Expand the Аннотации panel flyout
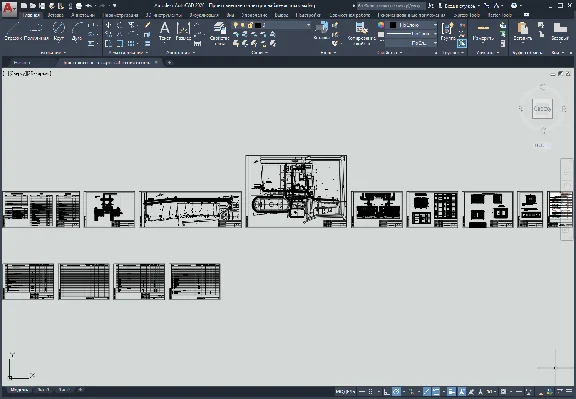The height and width of the screenshot is (399, 576). pos(180,53)
